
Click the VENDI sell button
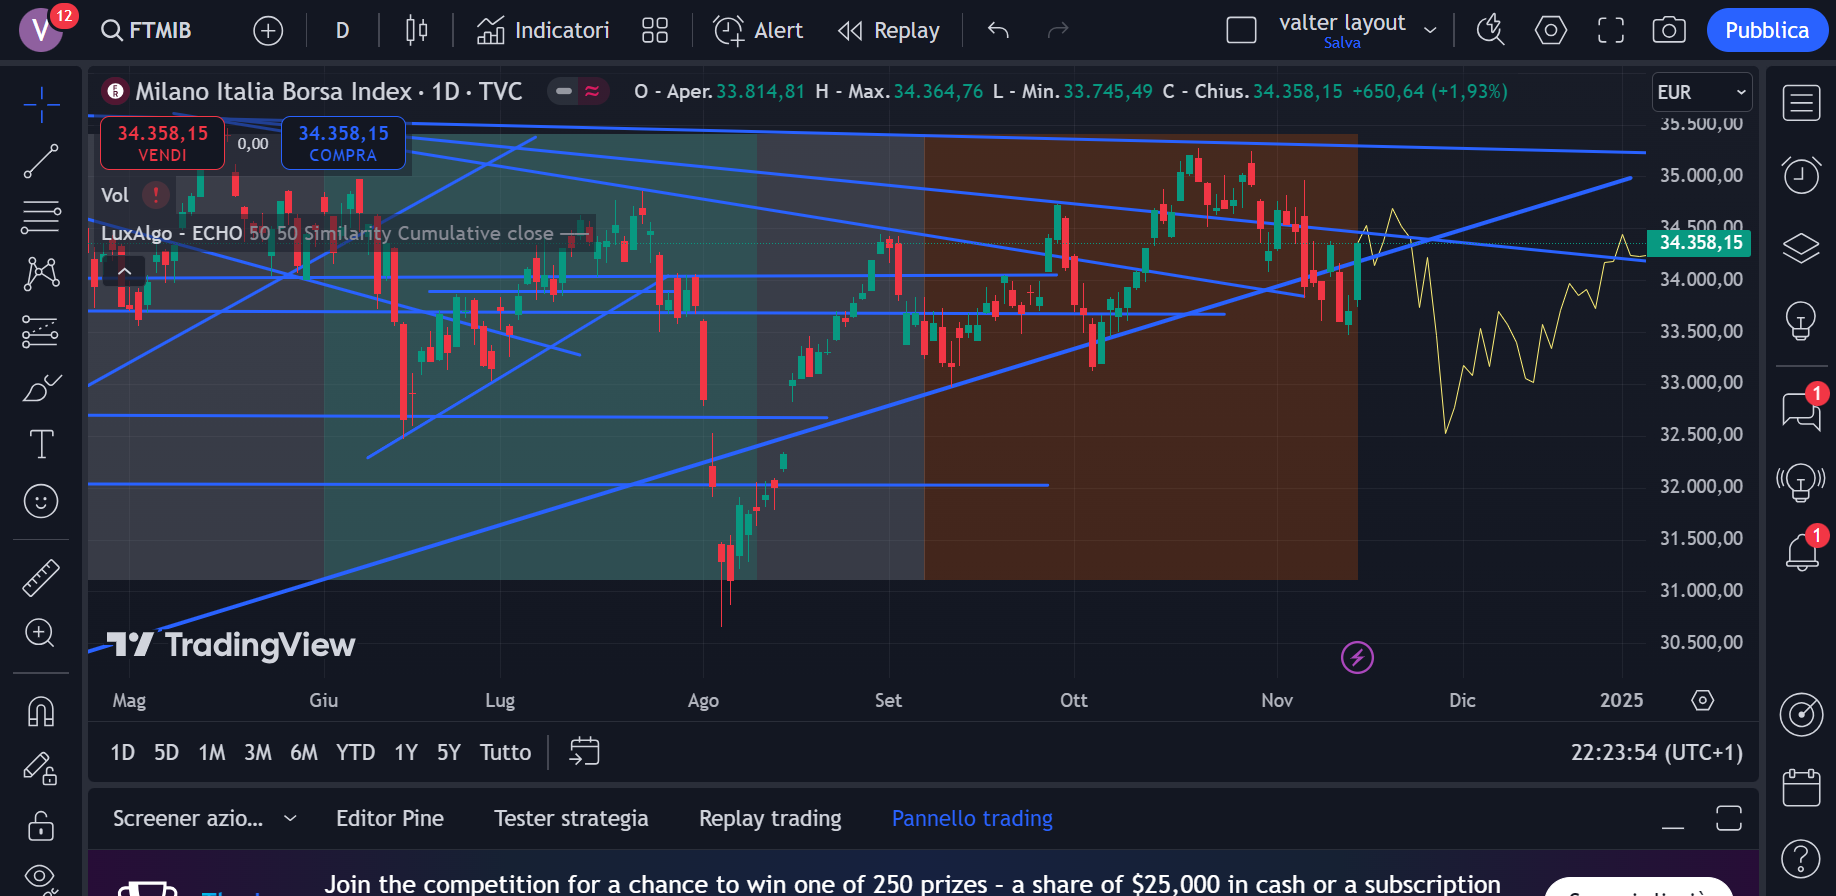click(162, 143)
